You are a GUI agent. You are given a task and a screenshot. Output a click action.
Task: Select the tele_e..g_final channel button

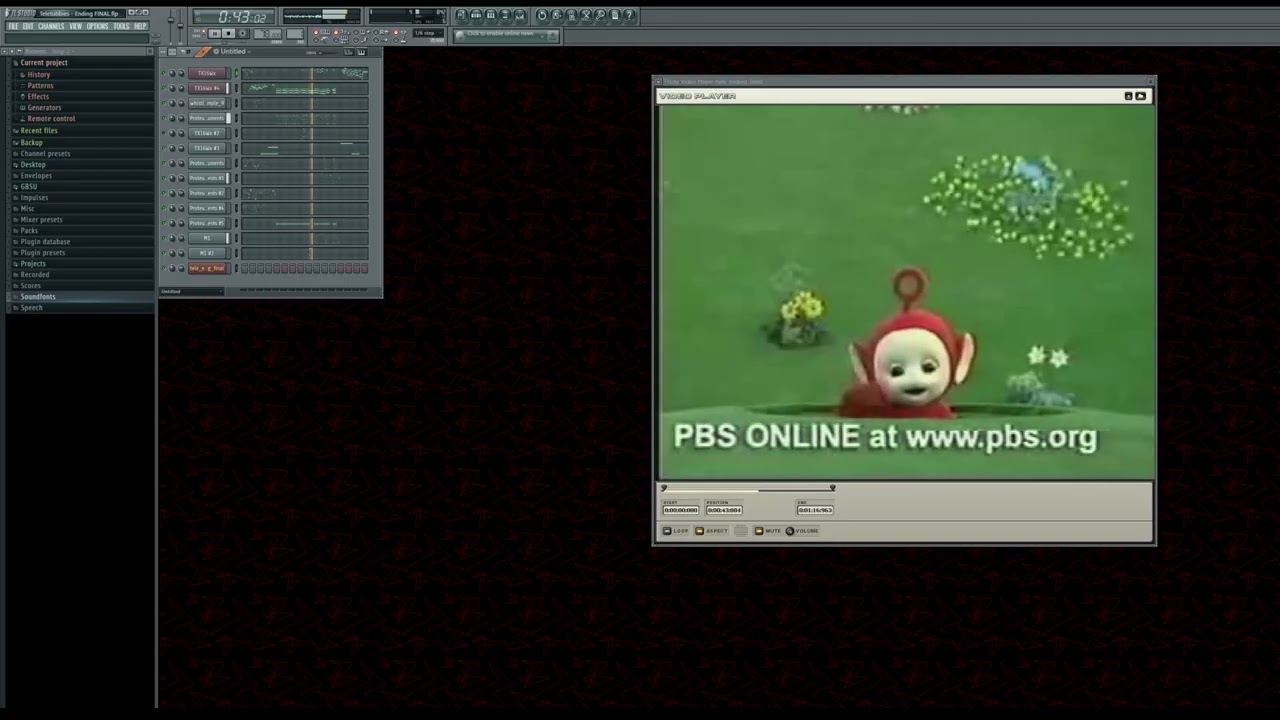point(207,268)
